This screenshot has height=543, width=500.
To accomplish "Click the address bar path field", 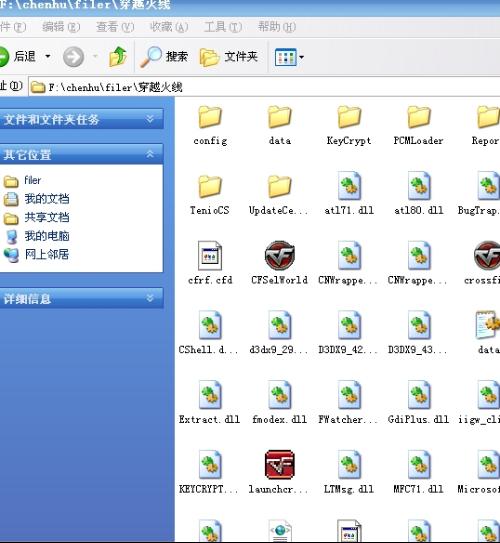I will click(x=265, y=87).
